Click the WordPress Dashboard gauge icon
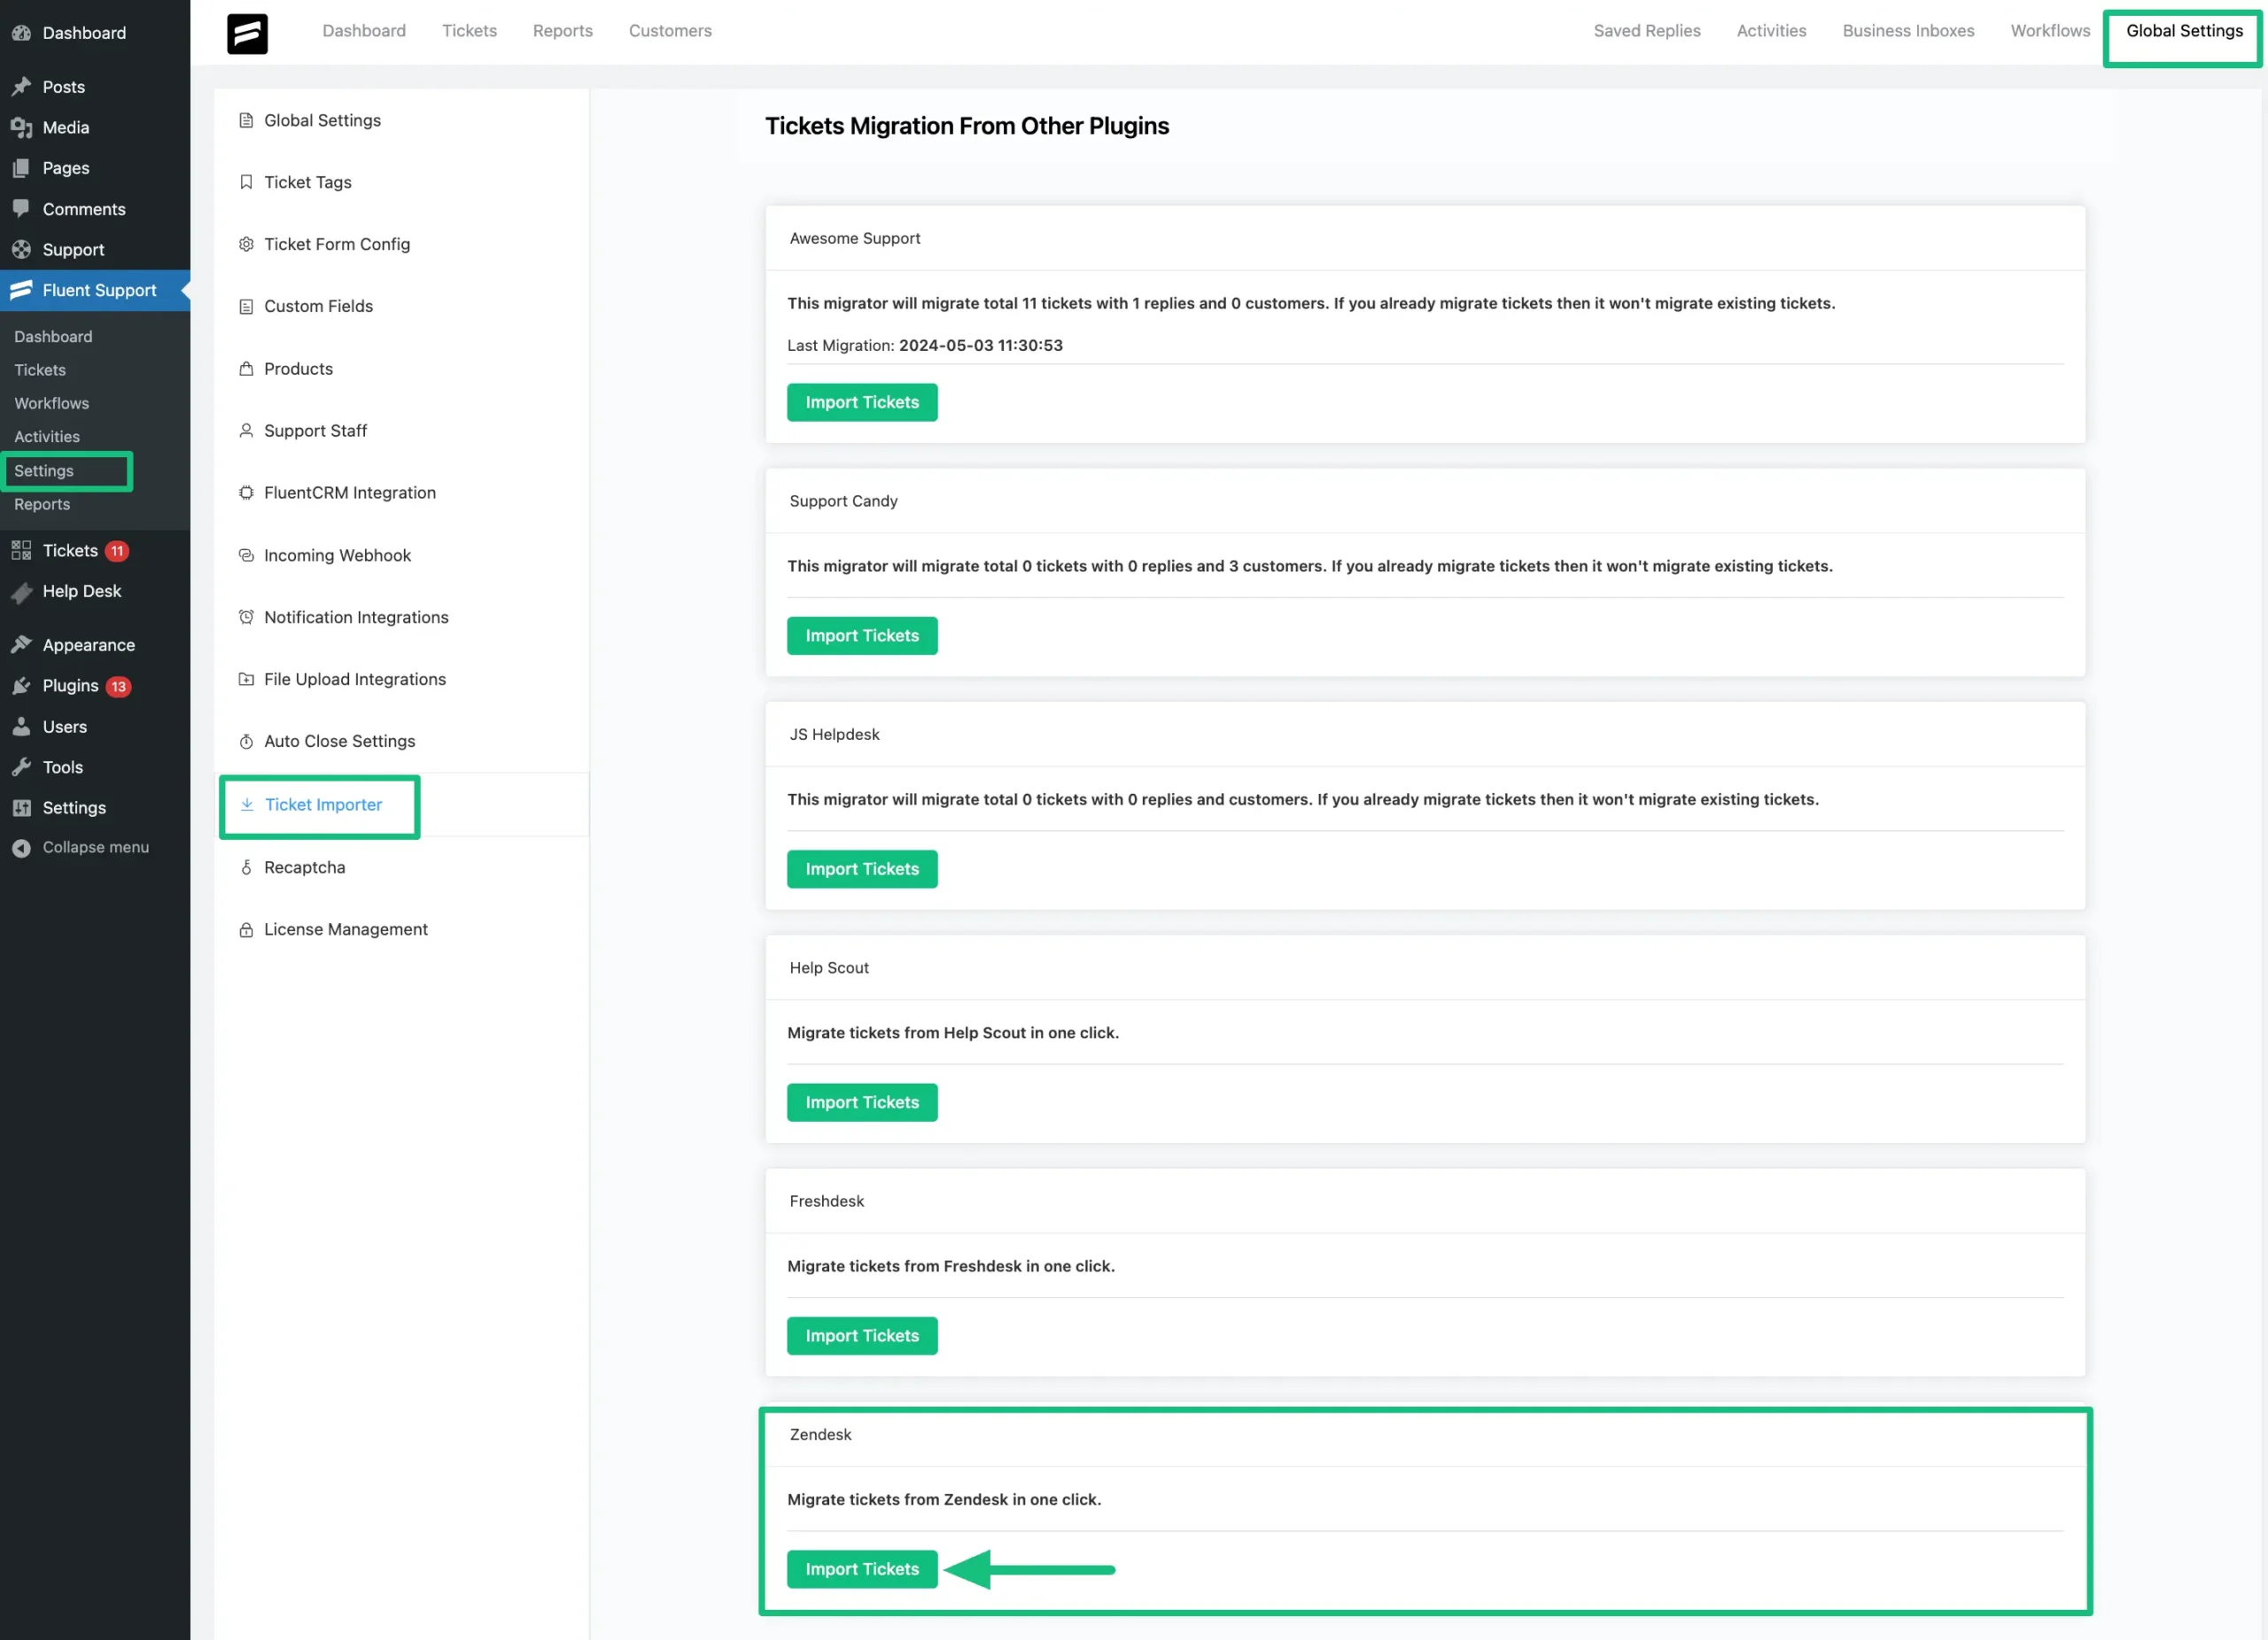Image resolution: width=2268 pixels, height=1640 pixels. tap(21, 33)
